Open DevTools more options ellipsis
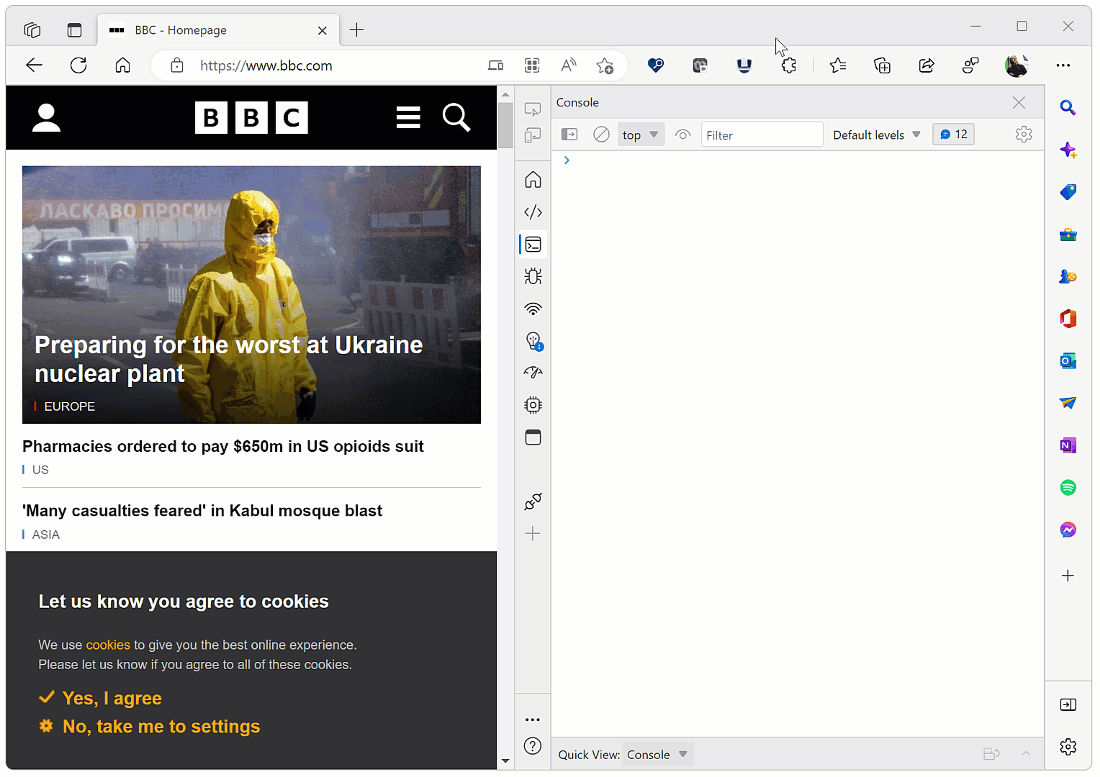 click(532, 719)
